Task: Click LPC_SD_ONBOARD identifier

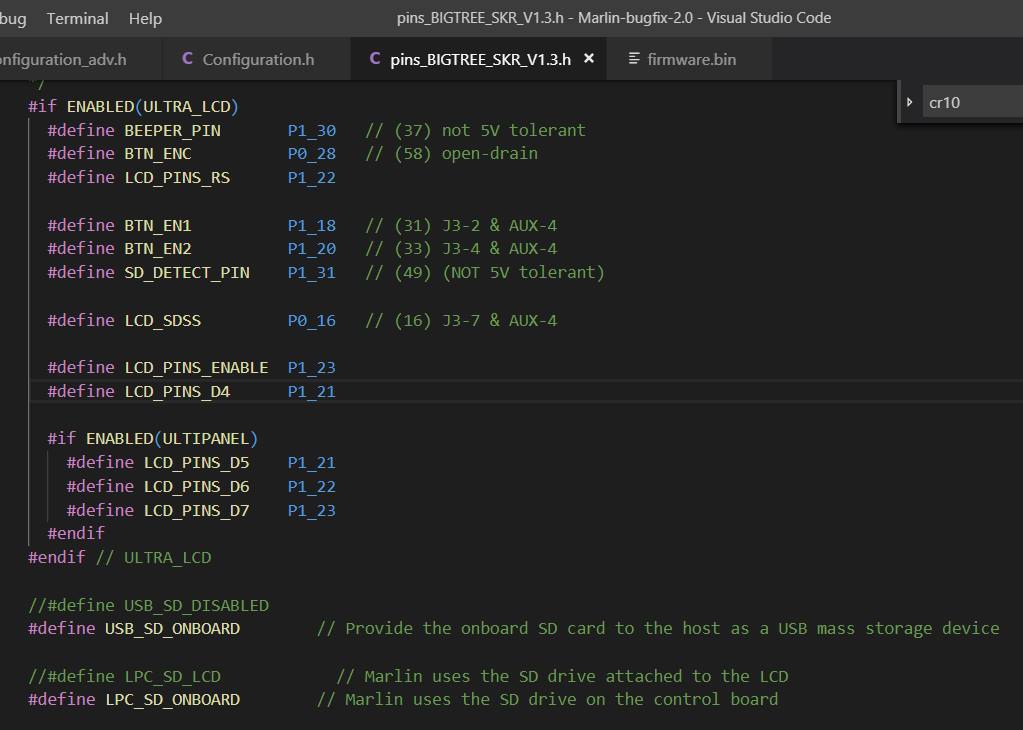Action: click(172, 700)
